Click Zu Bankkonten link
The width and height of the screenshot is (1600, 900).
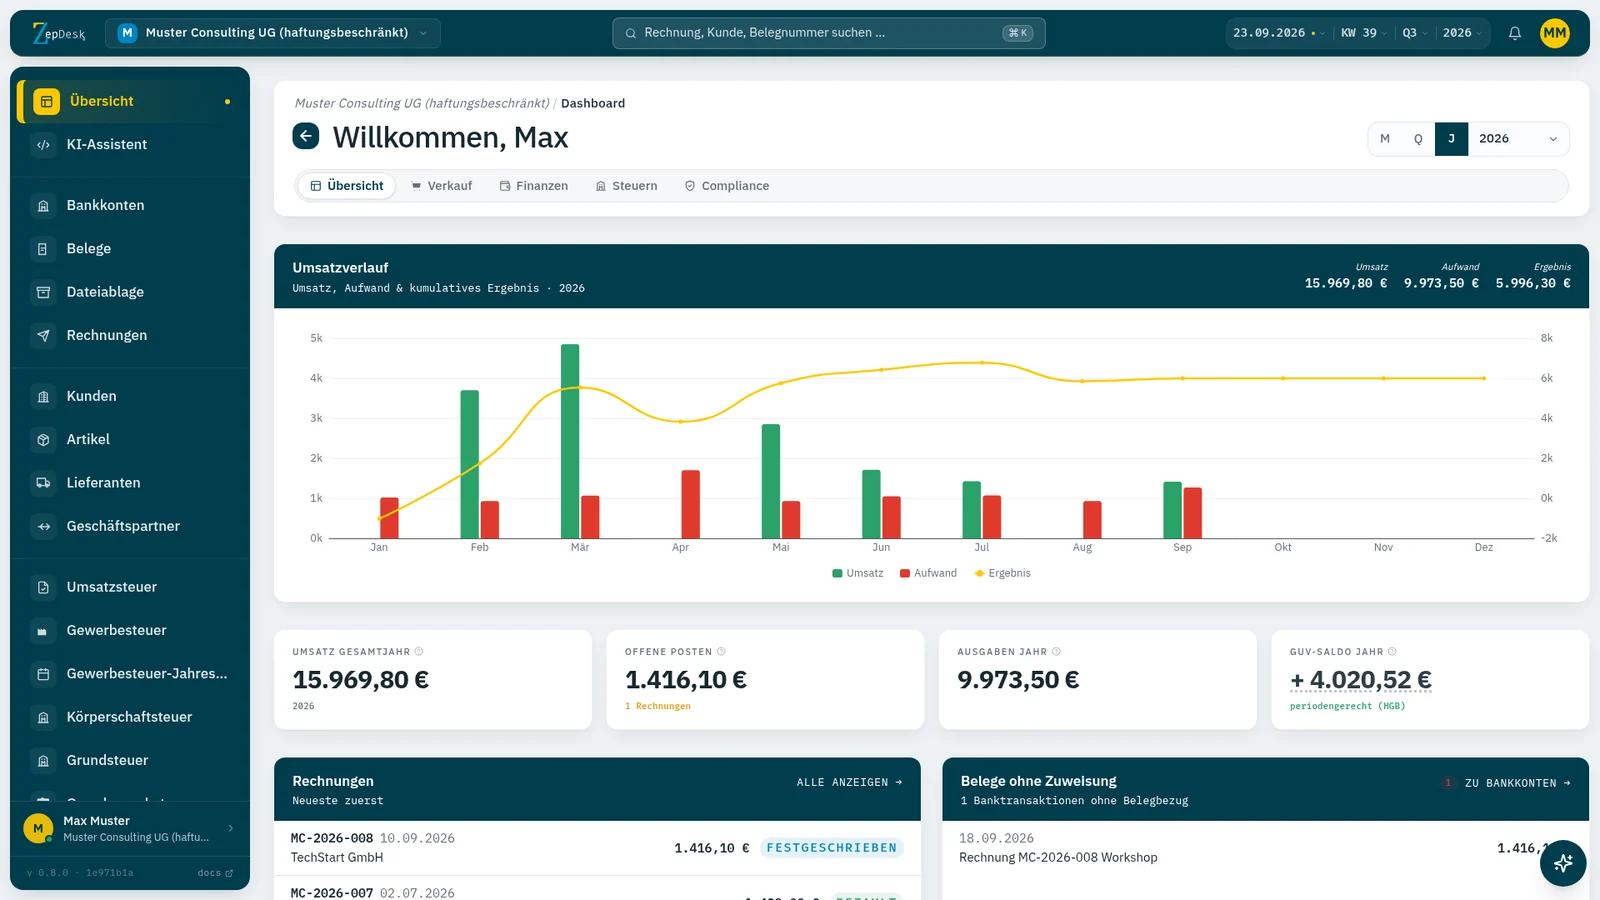[1518, 783]
